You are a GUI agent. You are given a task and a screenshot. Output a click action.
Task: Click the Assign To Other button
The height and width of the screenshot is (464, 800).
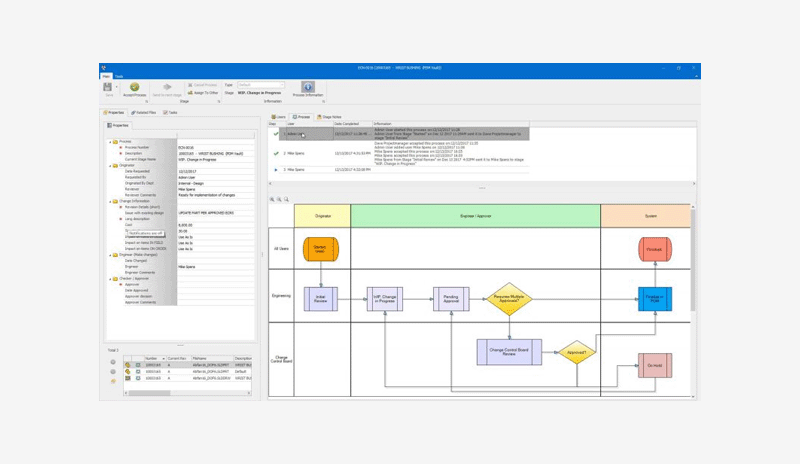point(202,92)
